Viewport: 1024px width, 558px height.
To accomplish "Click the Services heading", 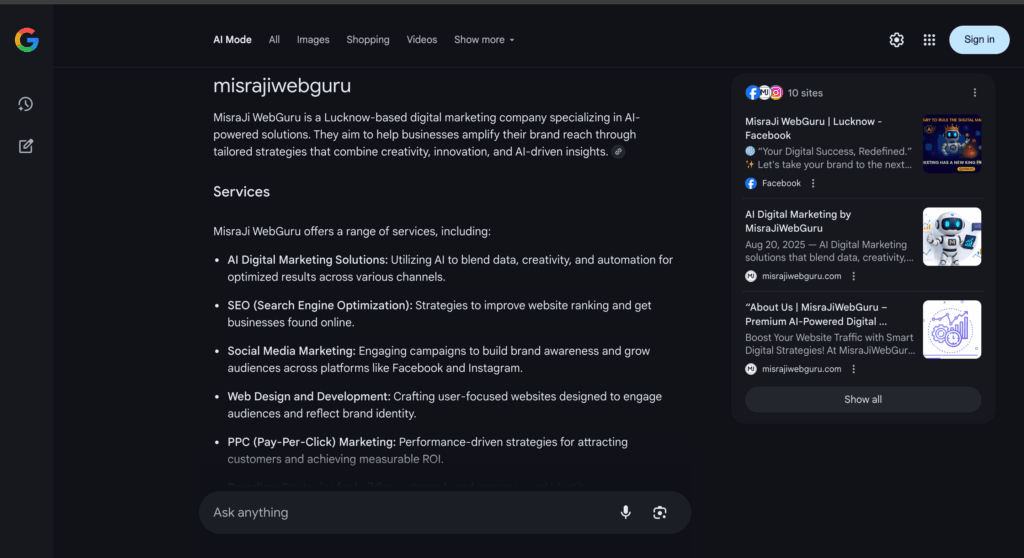I will tap(241, 191).
